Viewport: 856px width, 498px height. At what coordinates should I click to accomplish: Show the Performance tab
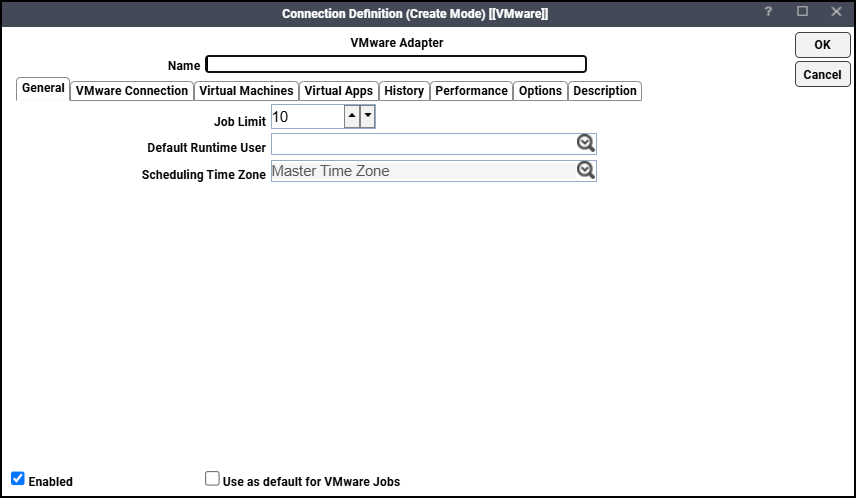(471, 91)
